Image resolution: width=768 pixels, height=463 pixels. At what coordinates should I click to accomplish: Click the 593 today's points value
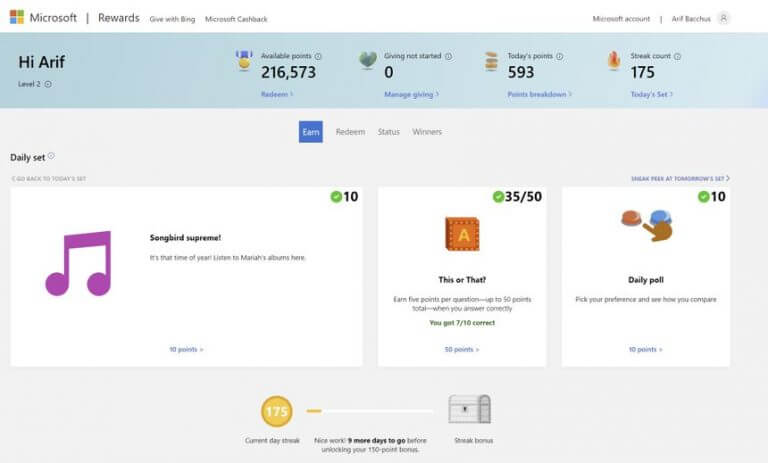point(521,73)
